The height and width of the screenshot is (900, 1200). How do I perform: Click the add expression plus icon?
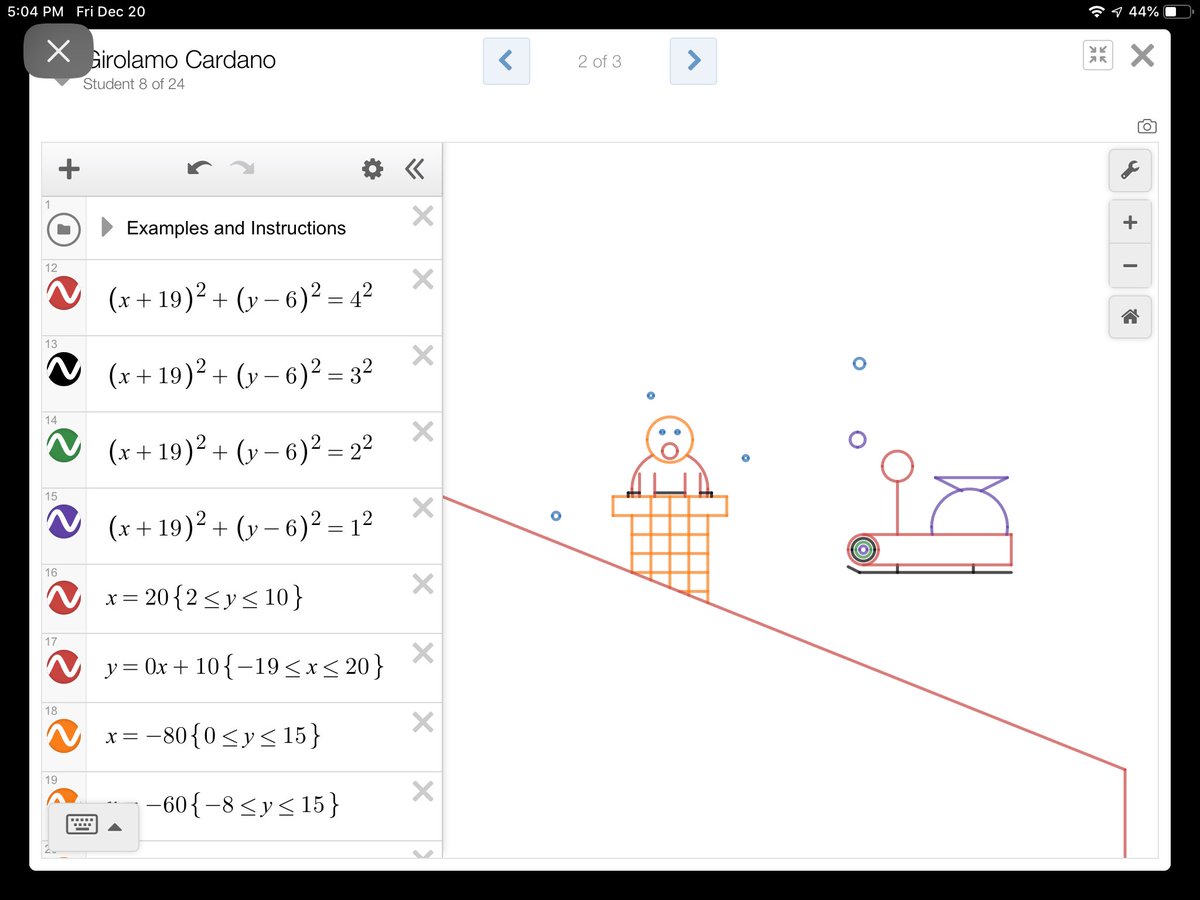coord(68,168)
